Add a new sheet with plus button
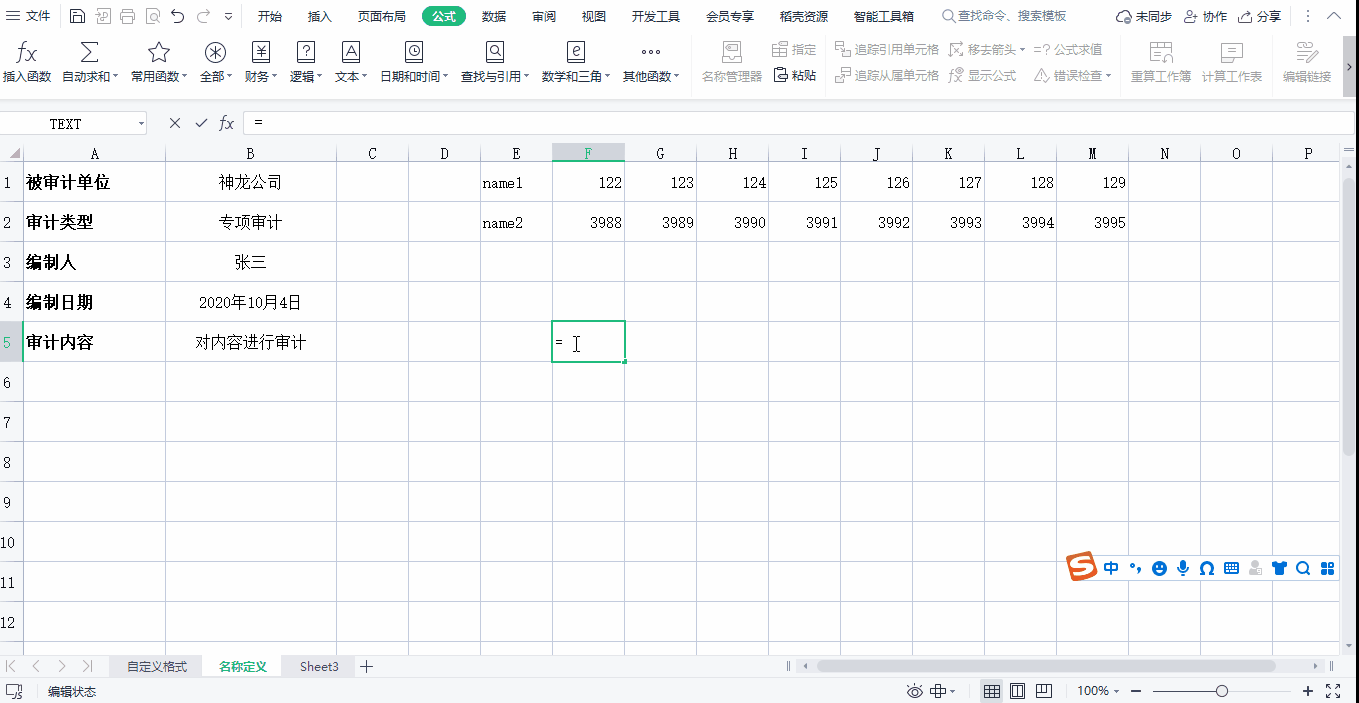The width and height of the screenshot is (1359, 703). [x=366, y=666]
